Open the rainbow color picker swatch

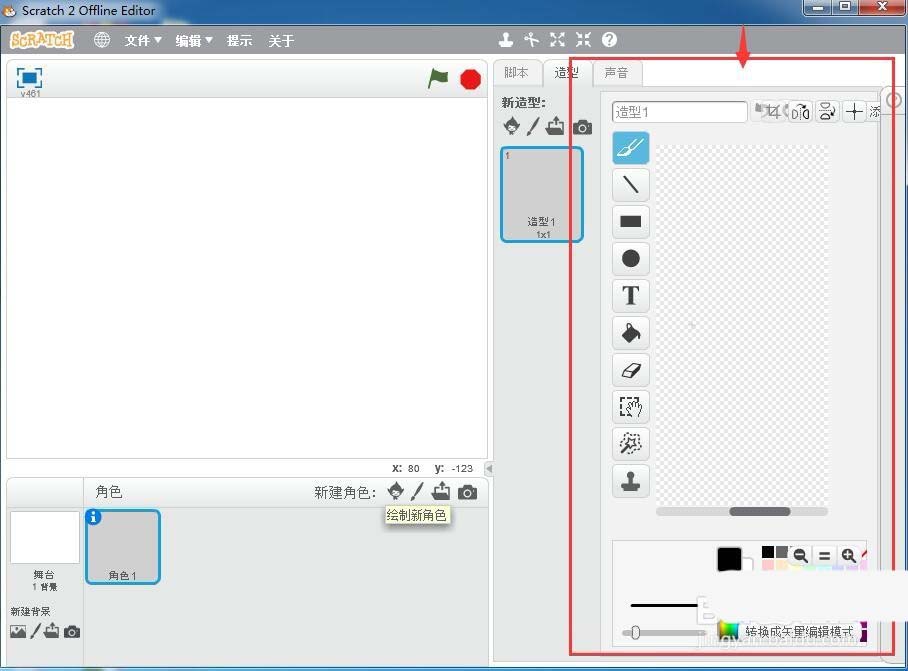(728, 630)
